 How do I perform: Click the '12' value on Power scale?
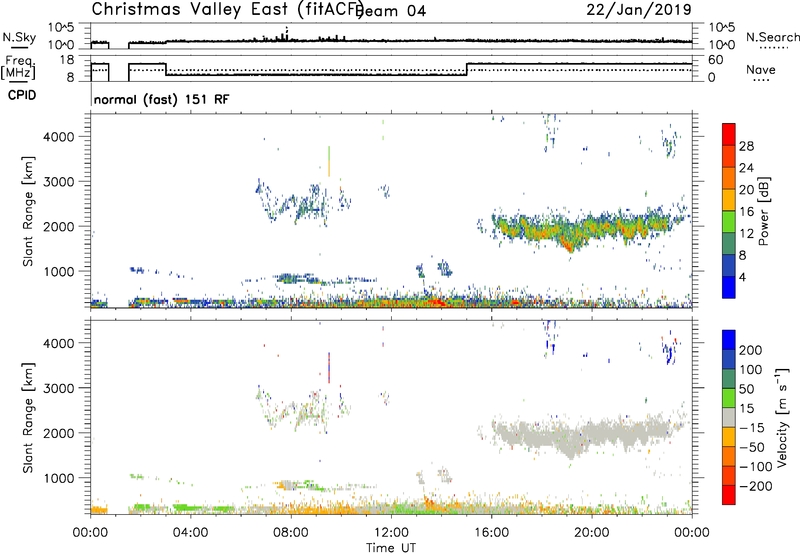click(746, 234)
